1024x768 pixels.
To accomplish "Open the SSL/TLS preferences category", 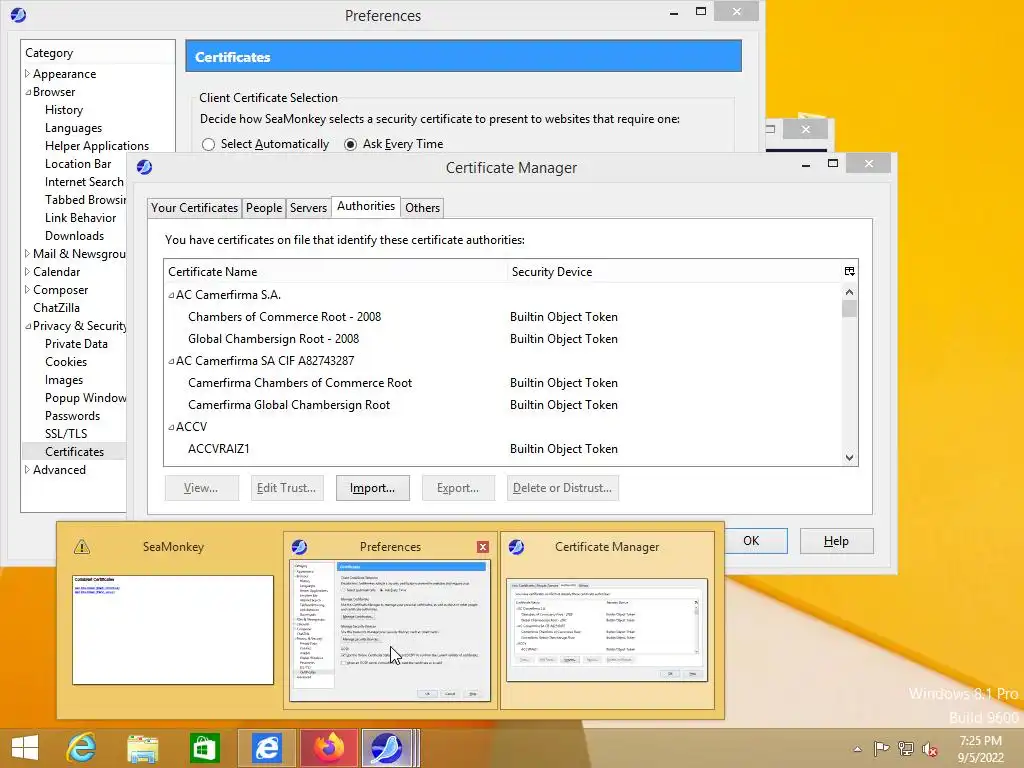I will [66, 434].
